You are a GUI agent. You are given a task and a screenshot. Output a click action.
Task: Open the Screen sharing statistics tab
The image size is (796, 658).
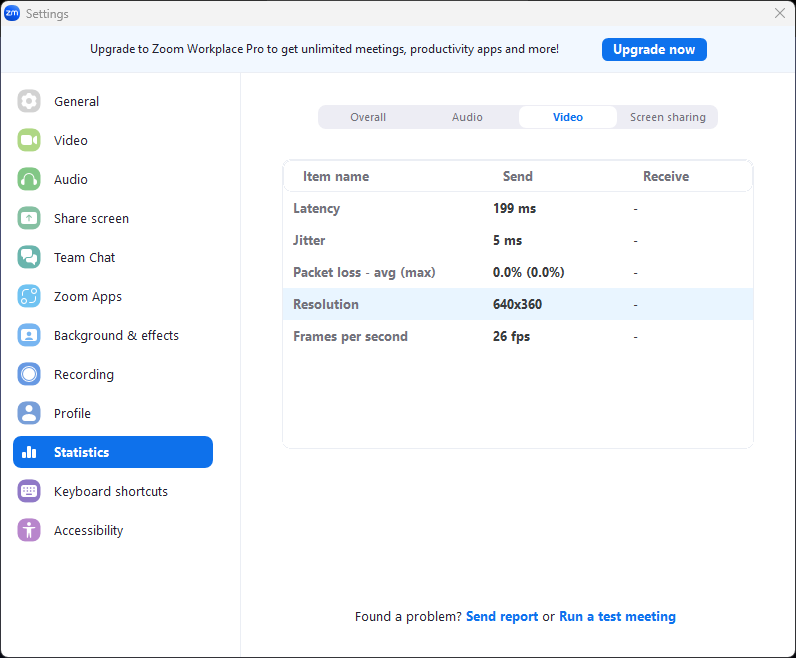(667, 117)
